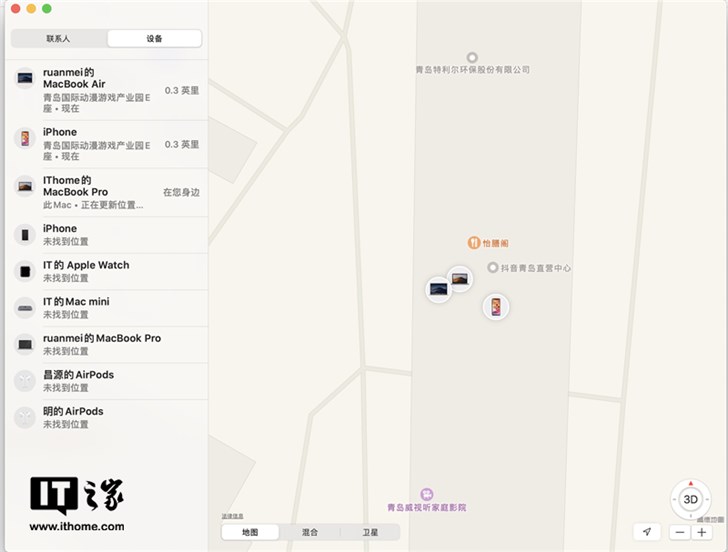The height and width of the screenshot is (552, 728).
Task: Click the colorful iPhone icon in list
Action: 25,138
